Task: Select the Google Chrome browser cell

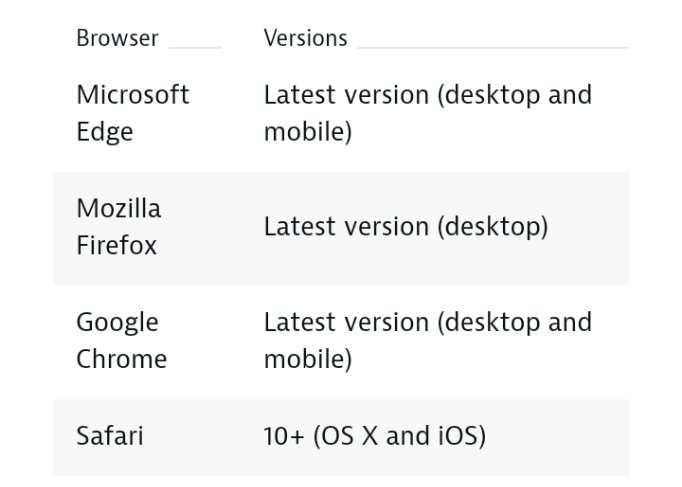Action: point(121,340)
